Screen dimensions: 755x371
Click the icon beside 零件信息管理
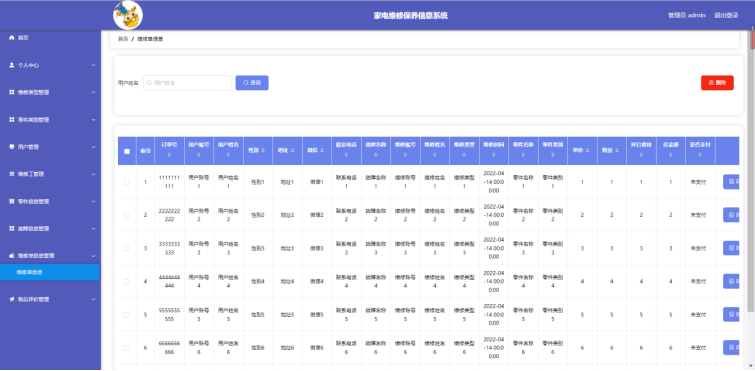tap(12, 201)
